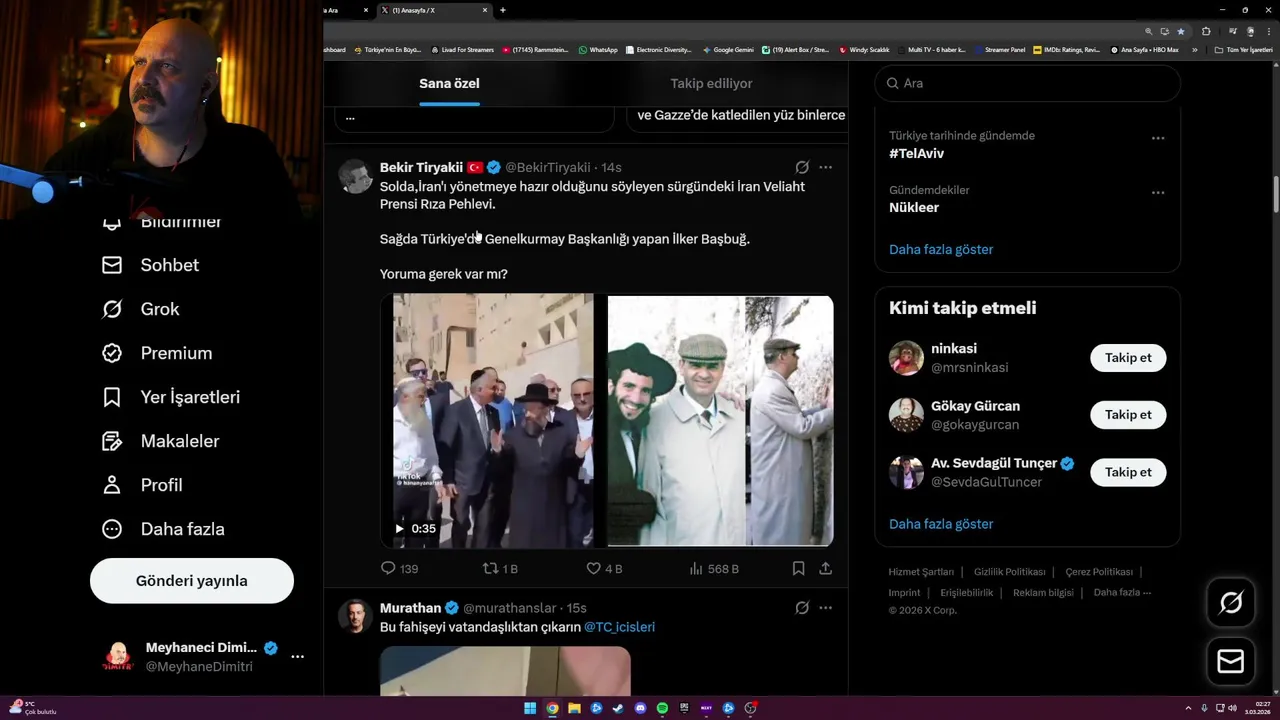Follow ninkasi with Takip et
Viewport: 1280px width, 720px height.
1128,358
